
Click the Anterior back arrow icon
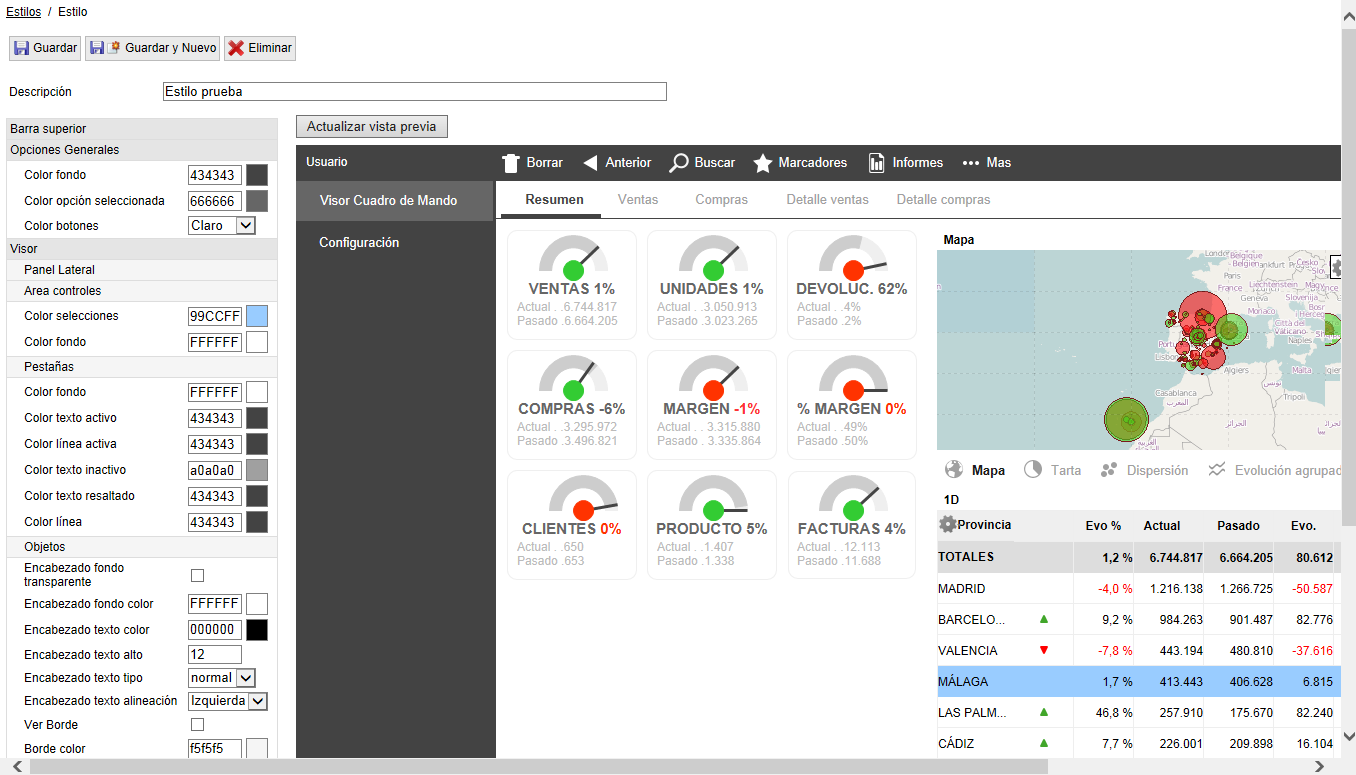point(590,163)
